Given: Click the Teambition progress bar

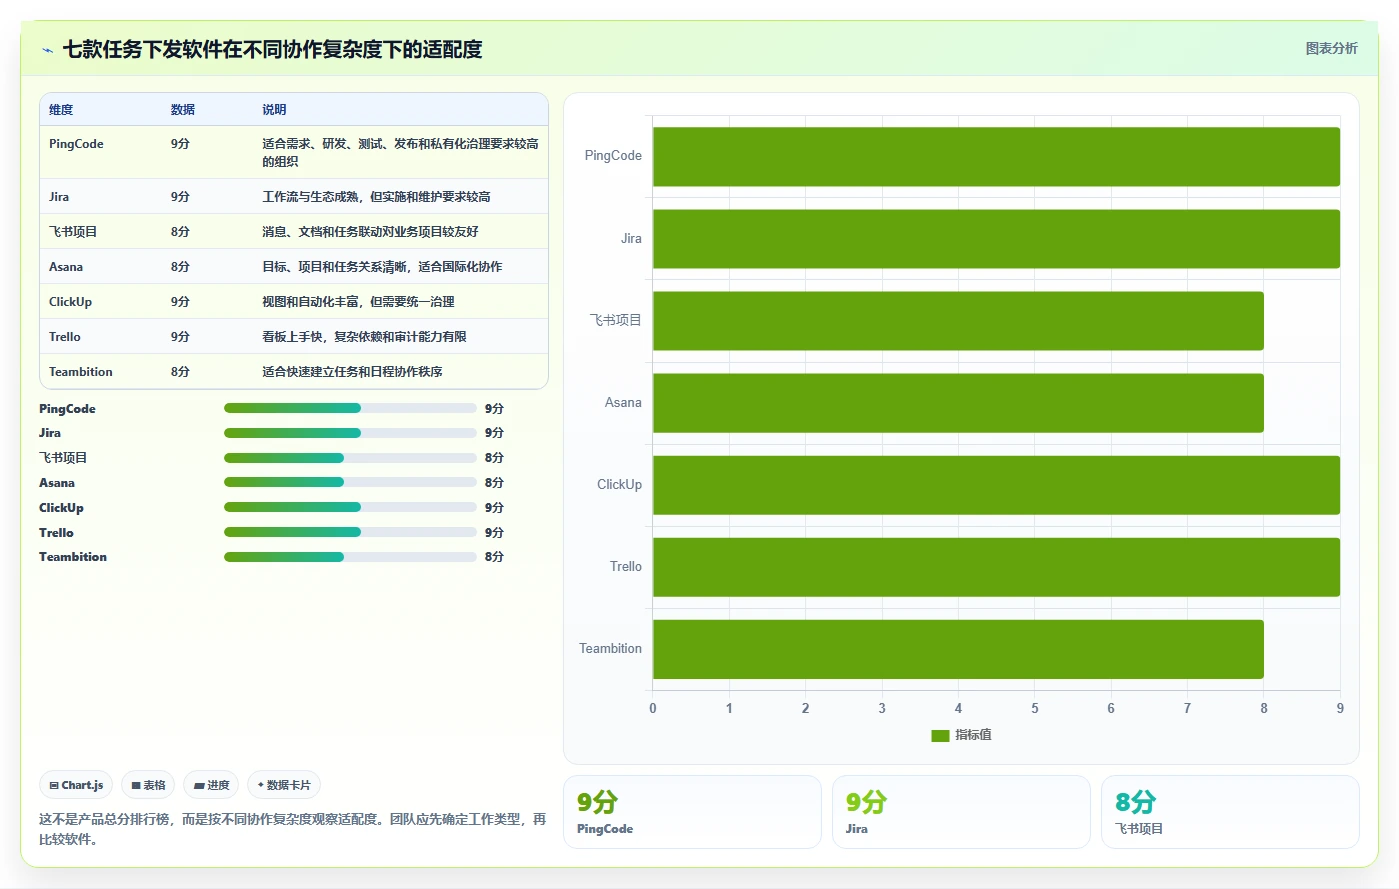Looking at the screenshot, I should click(x=350, y=557).
